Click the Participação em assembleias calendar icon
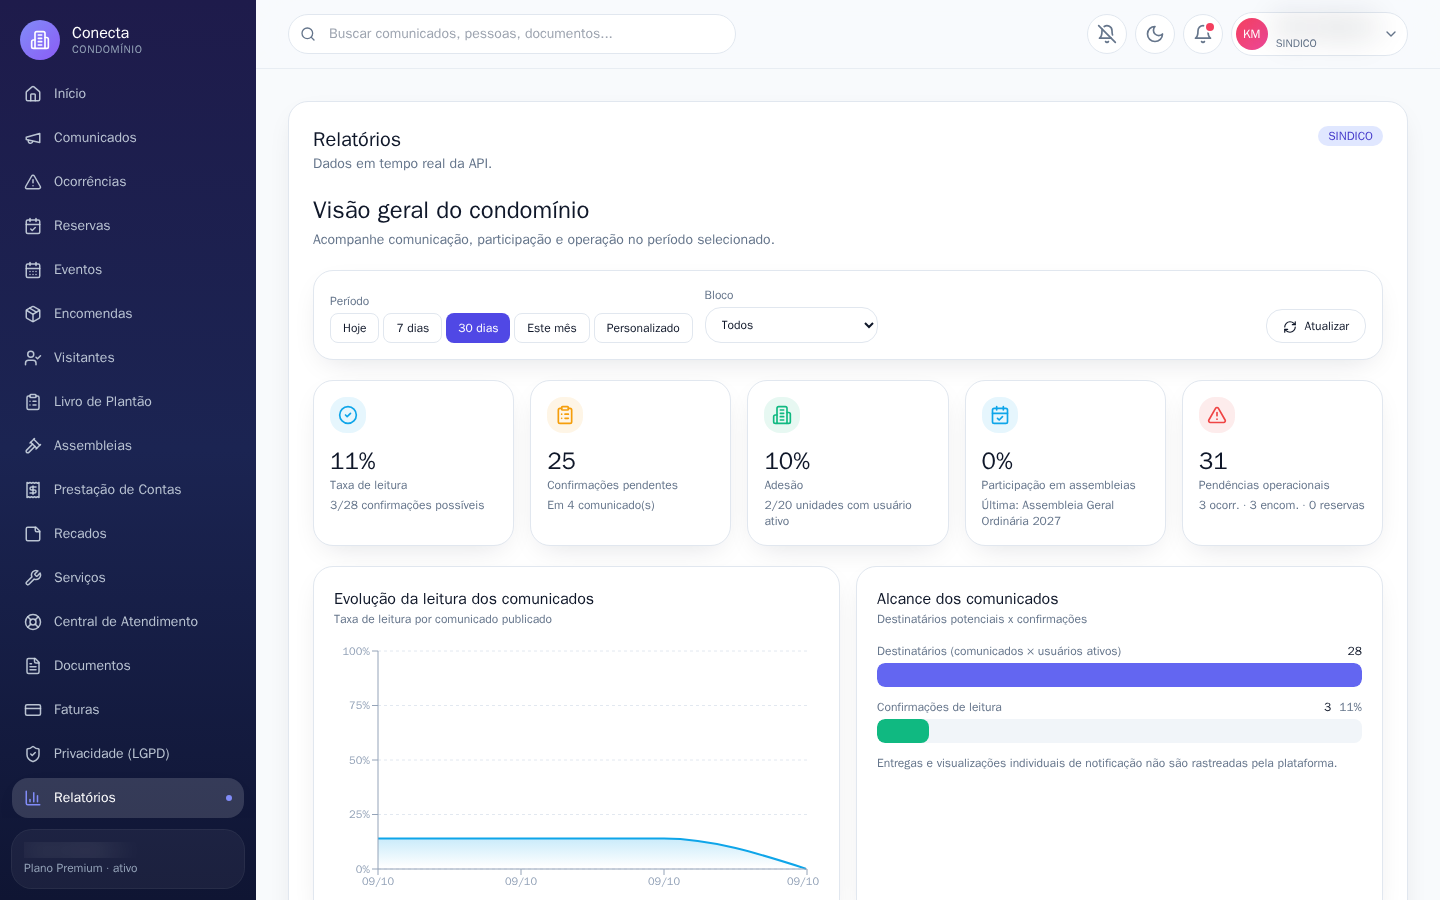 pos(999,415)
